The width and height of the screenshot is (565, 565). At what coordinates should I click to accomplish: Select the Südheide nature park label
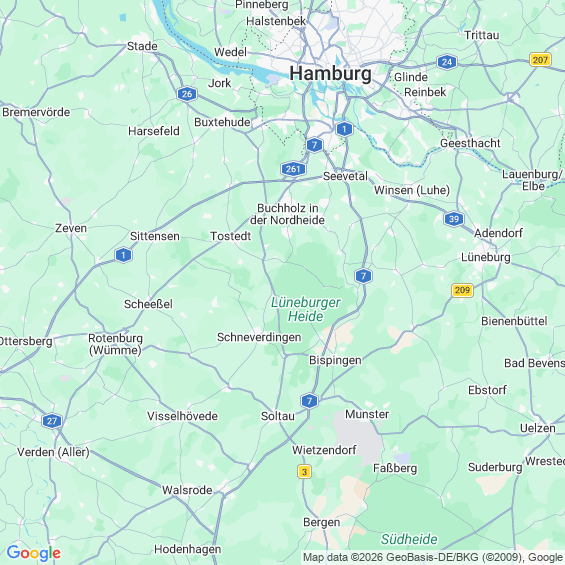click(x=409, y=539)
